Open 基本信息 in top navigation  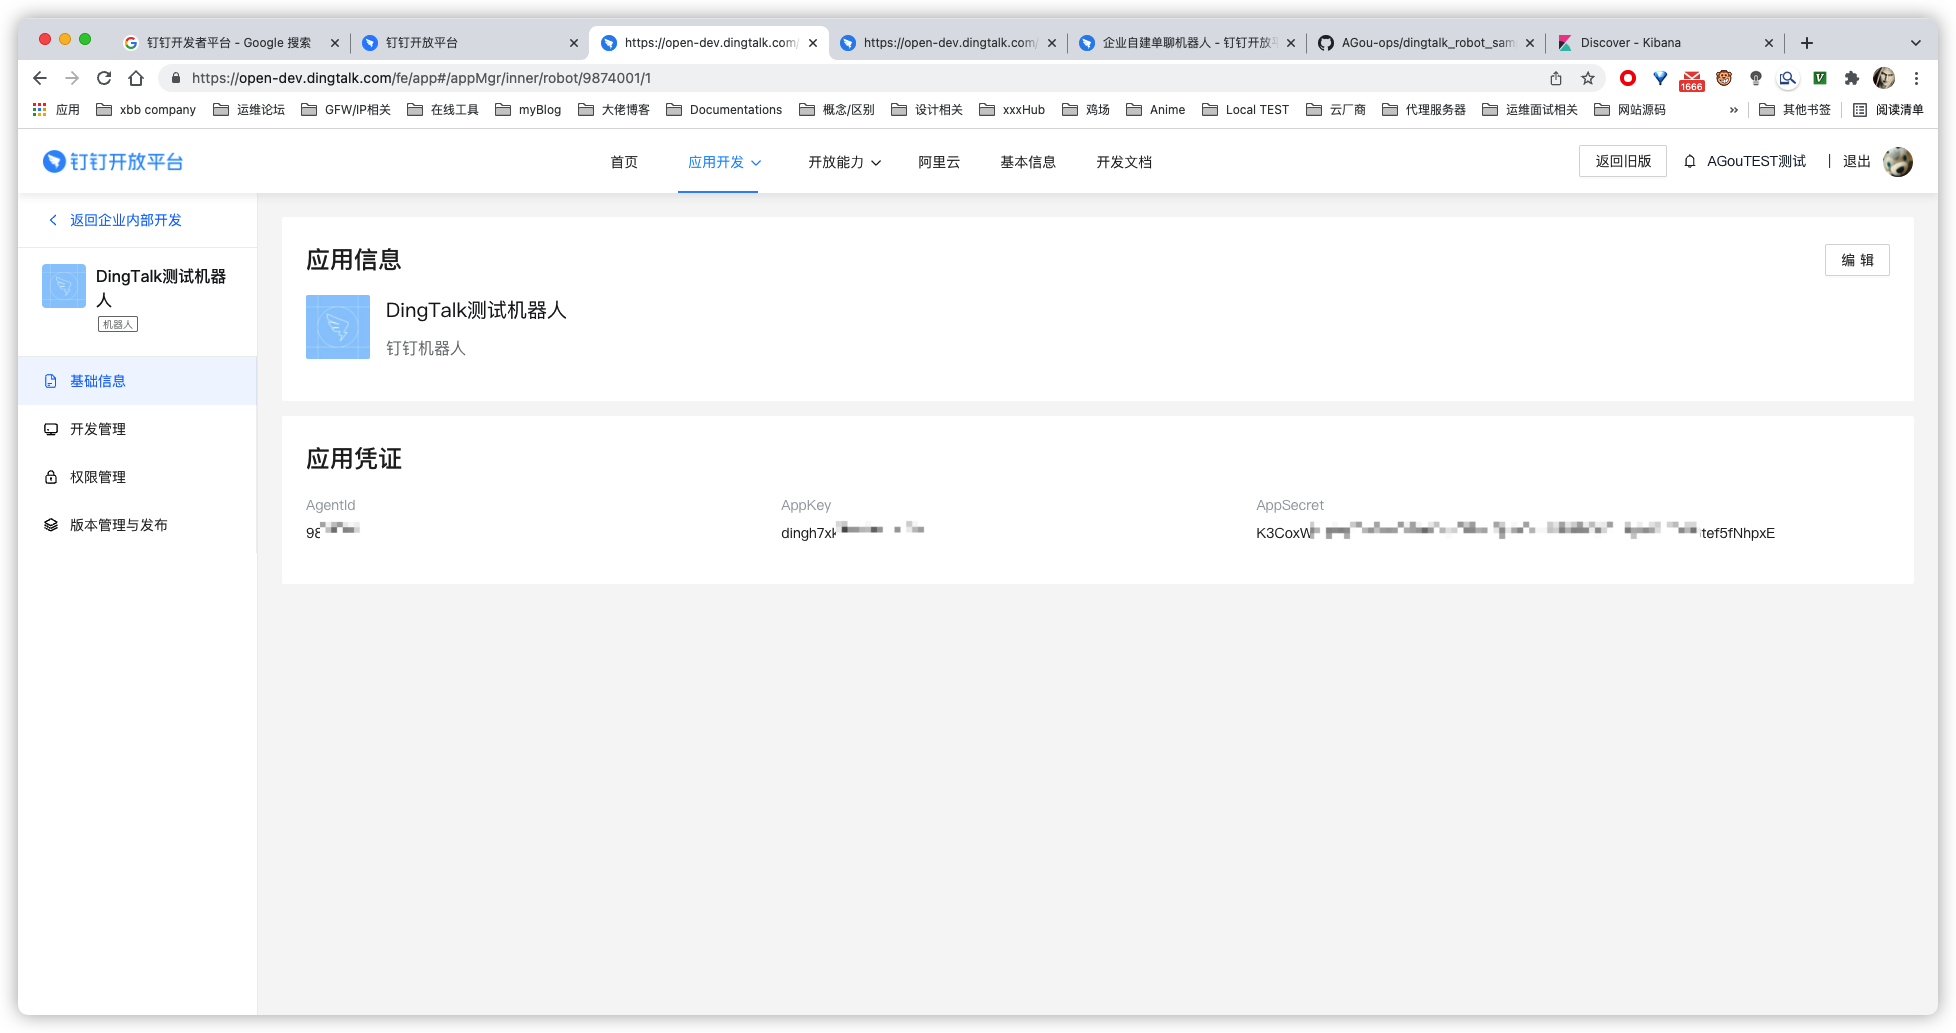[x=1028, y=162]
